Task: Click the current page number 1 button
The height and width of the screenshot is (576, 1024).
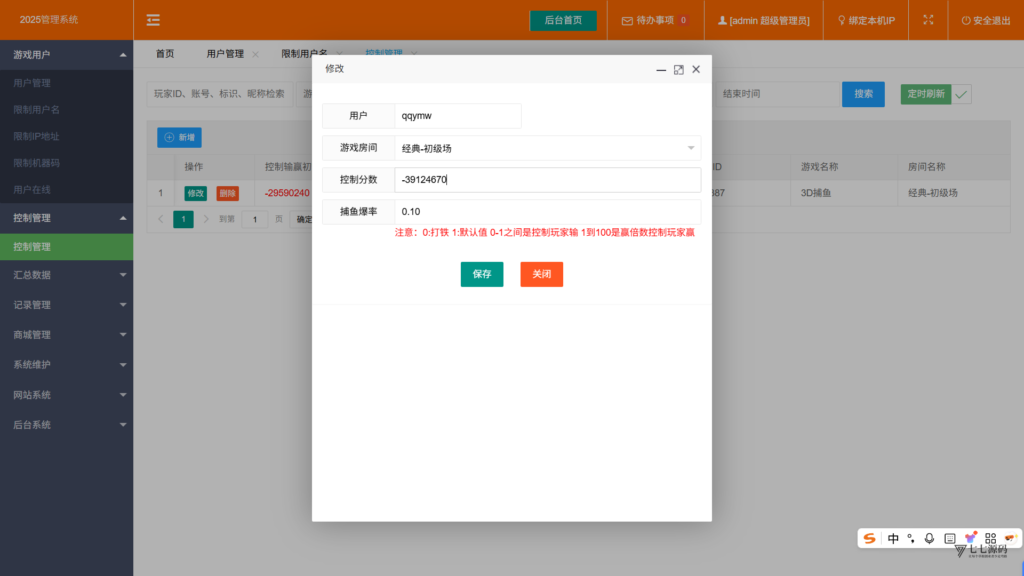Action: (184, 219)
